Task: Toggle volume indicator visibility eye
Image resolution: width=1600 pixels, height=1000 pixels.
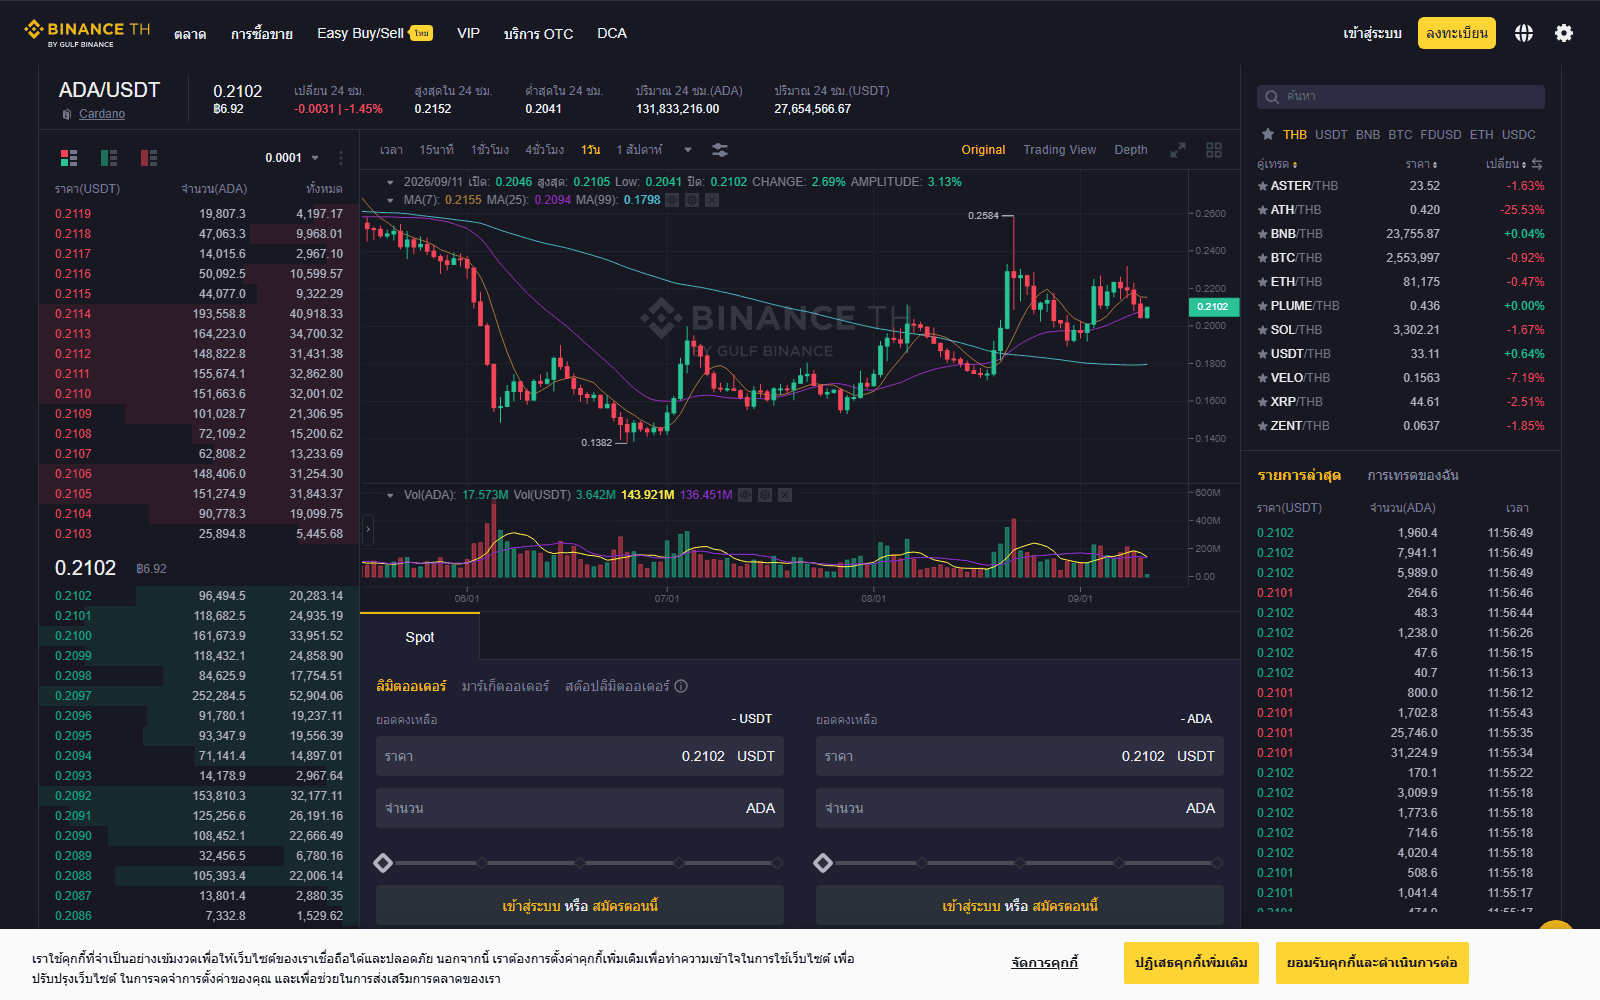Action: [x=745, y=495]
